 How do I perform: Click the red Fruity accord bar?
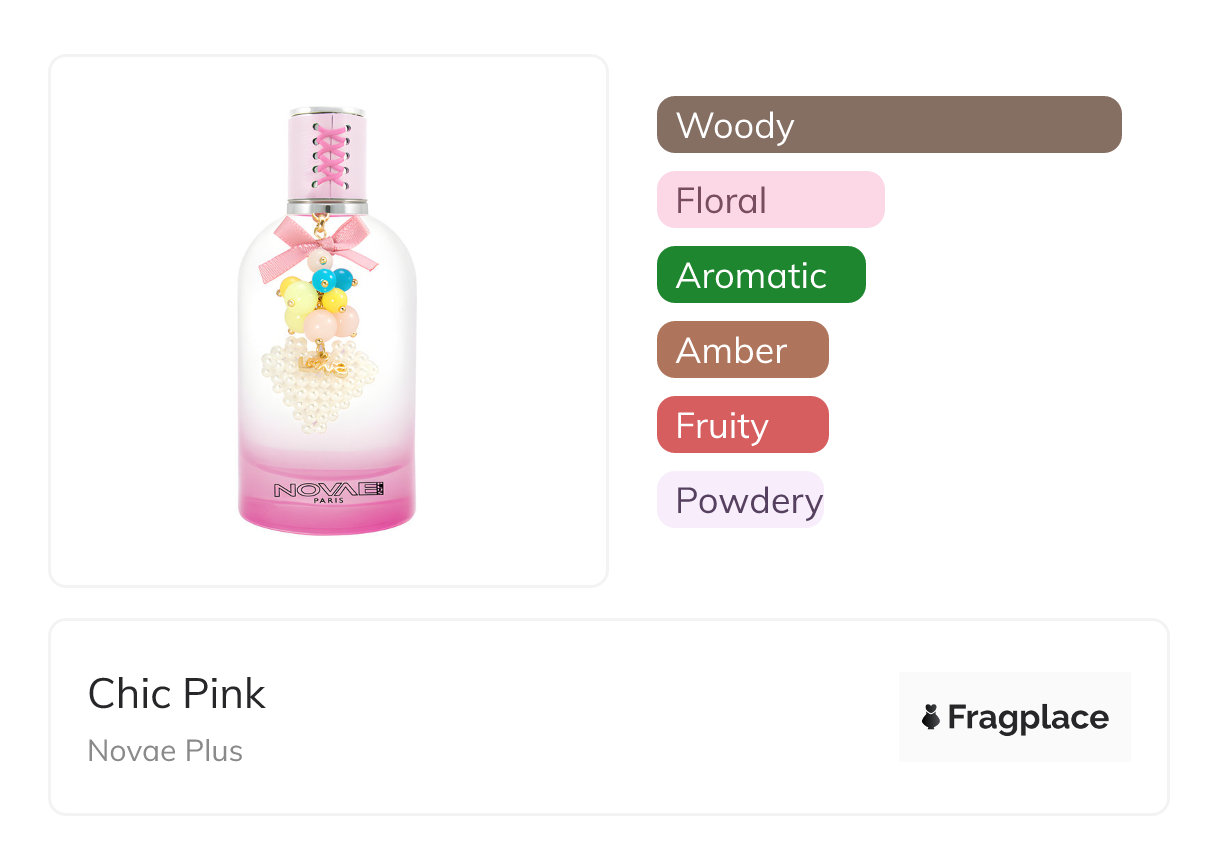(742, 425)
